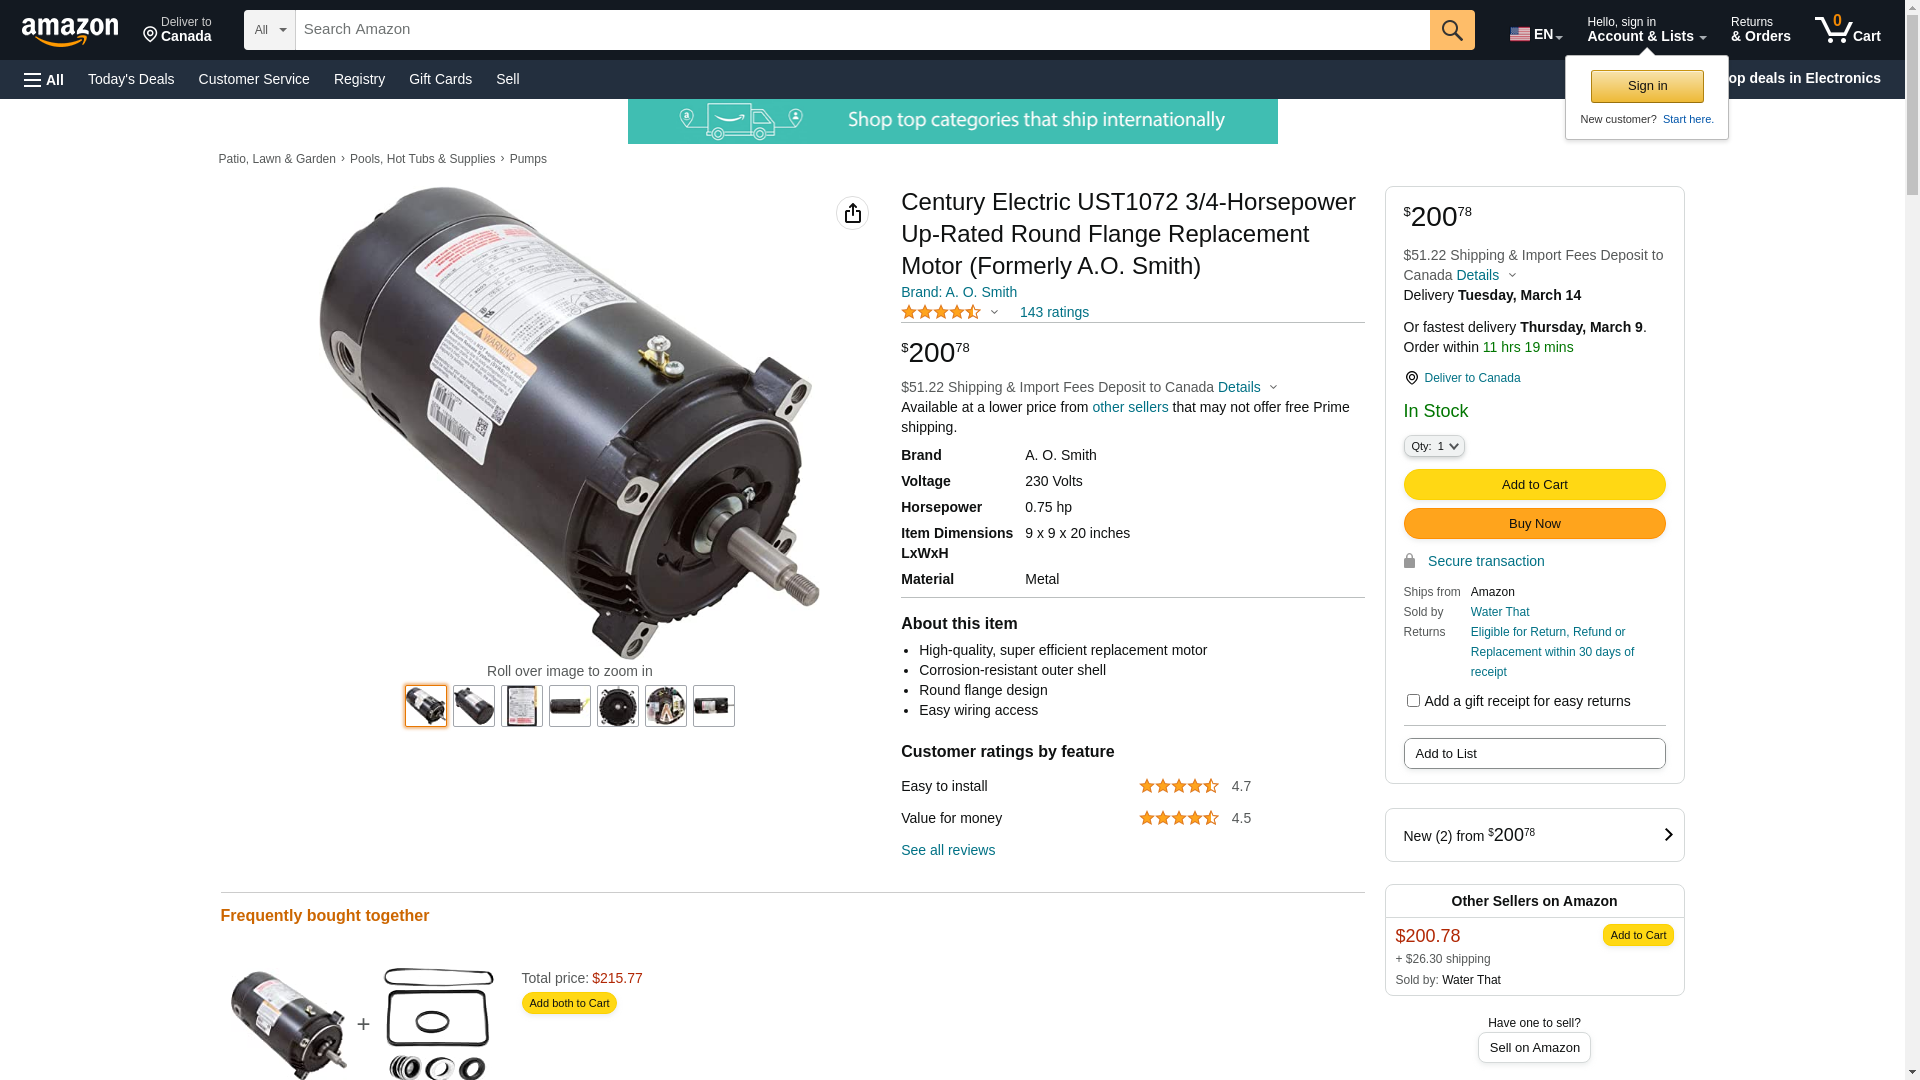1920x1080 pixels.
Task: Open the other sellers link
Action: click(x=1130, y=407)
